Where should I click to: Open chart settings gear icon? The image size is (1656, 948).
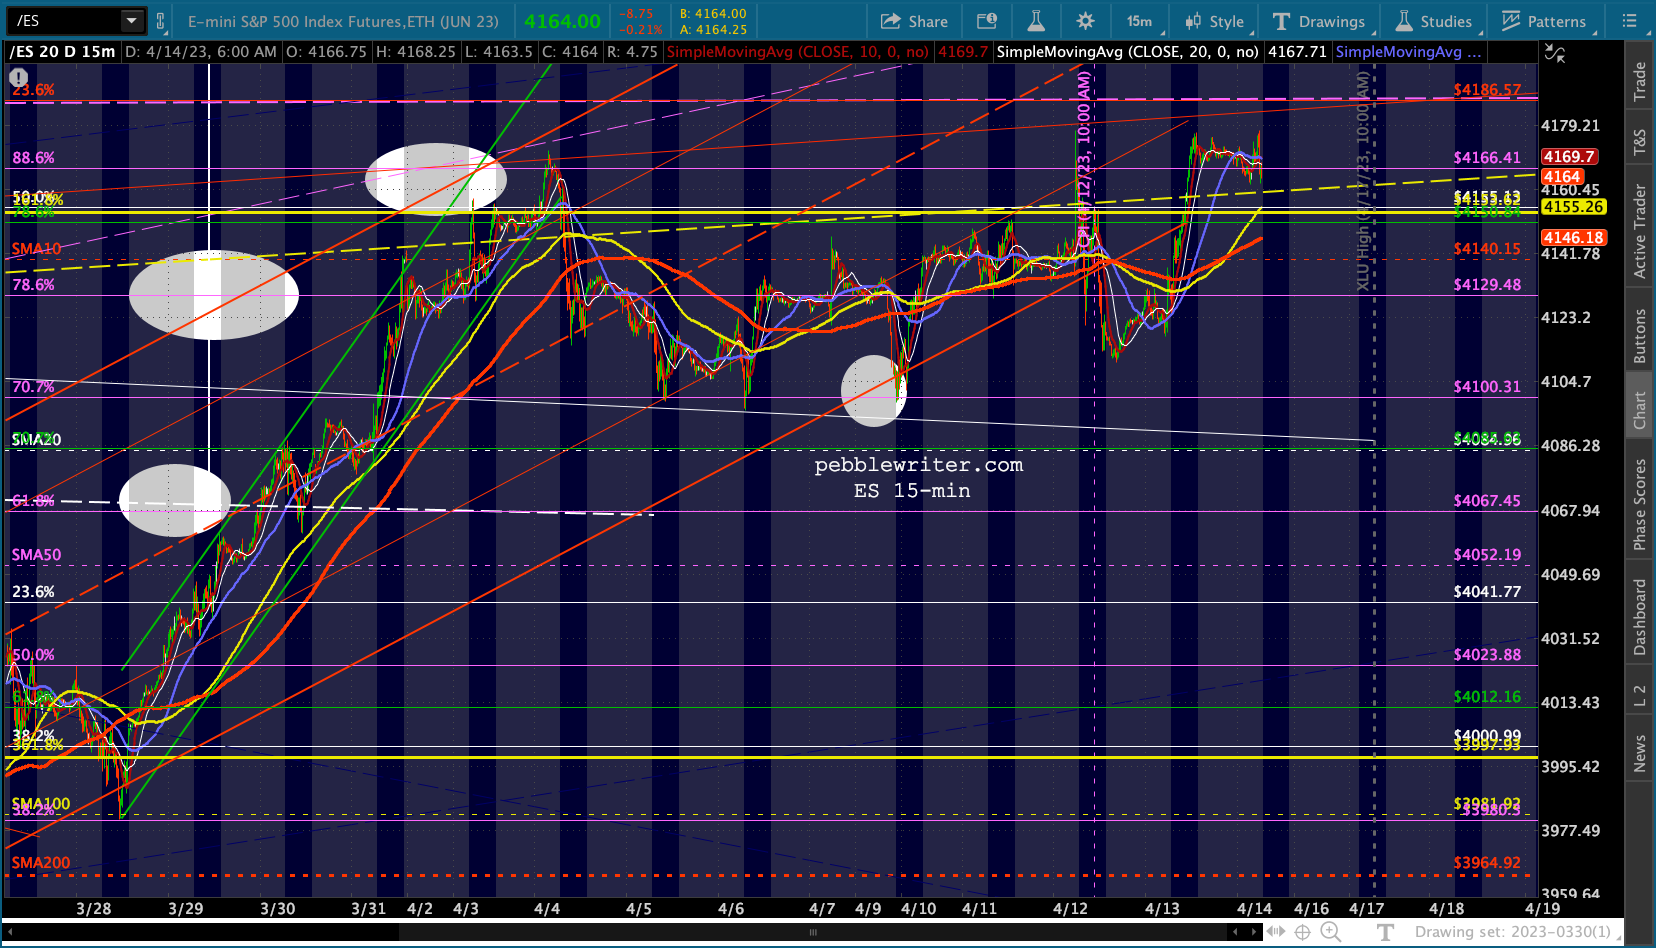pos(1085,21)
